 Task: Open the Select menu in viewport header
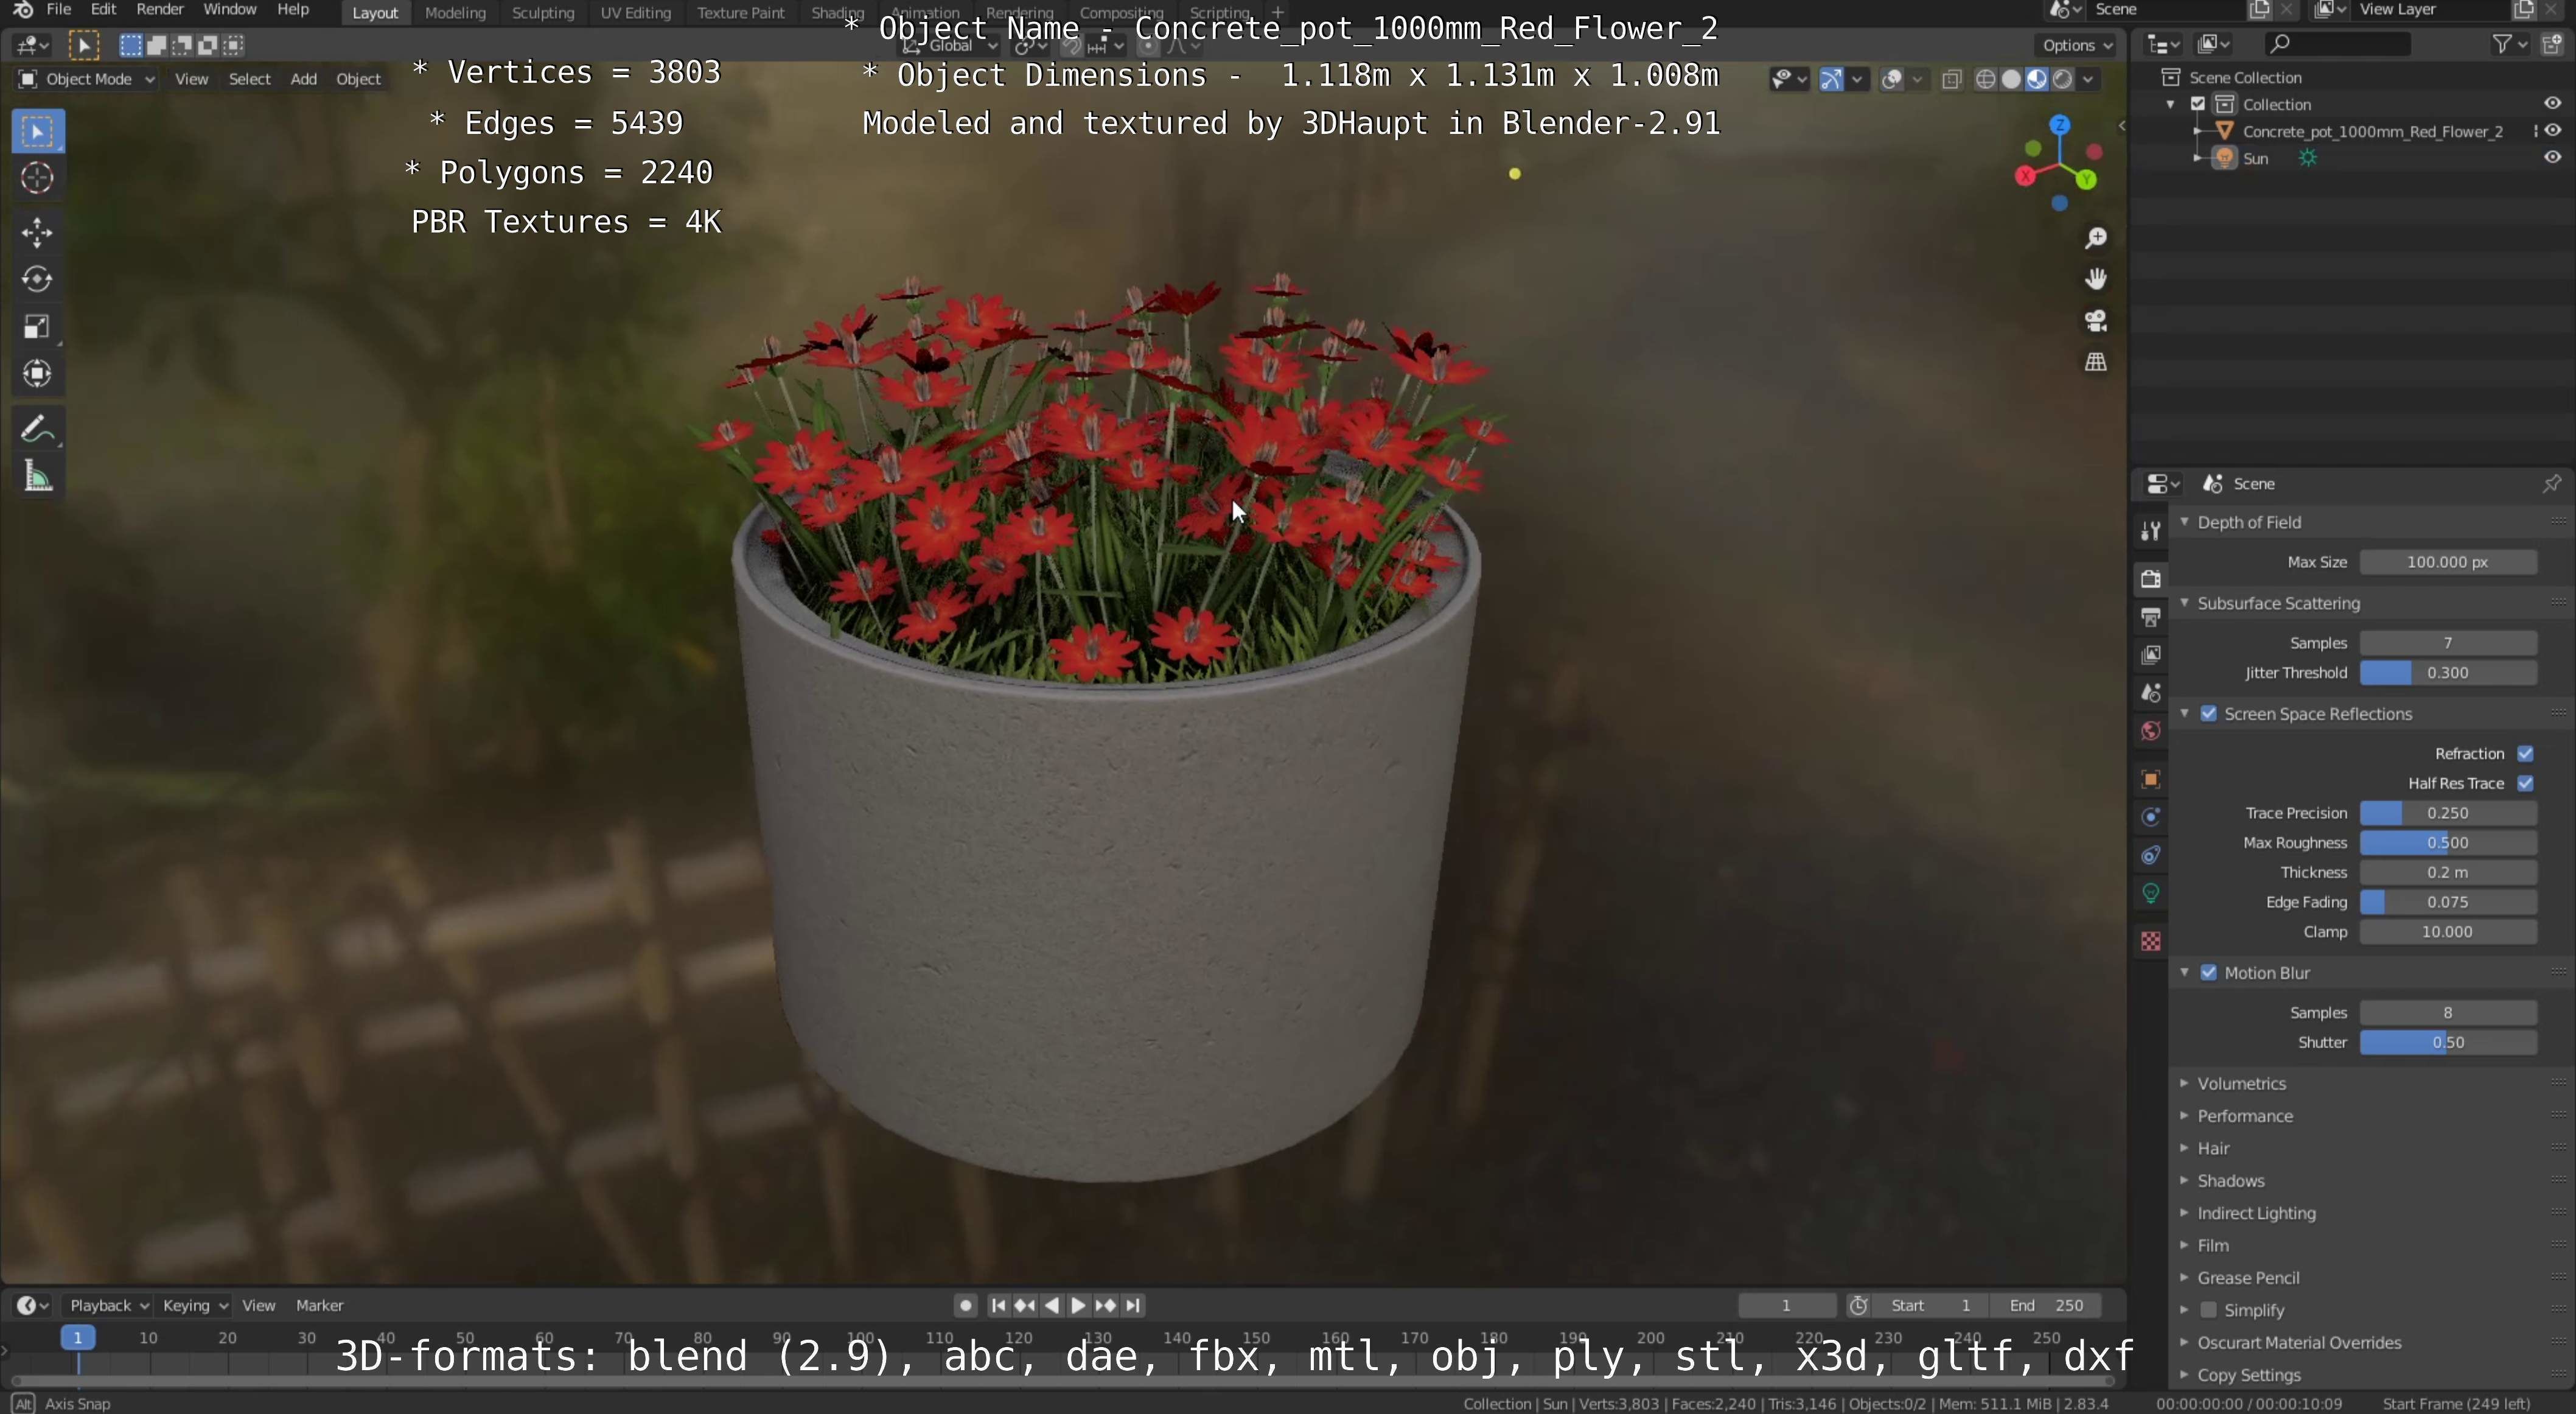pyautogui.click(x=249, y=80)
